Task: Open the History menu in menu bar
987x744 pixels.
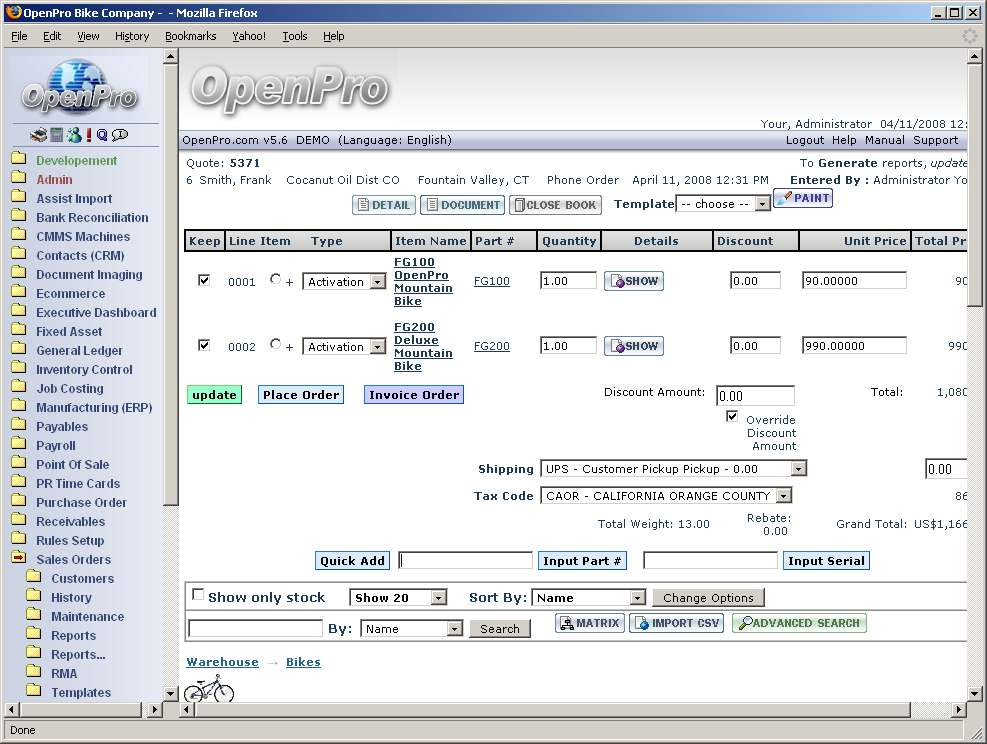Action: (131, 36)
